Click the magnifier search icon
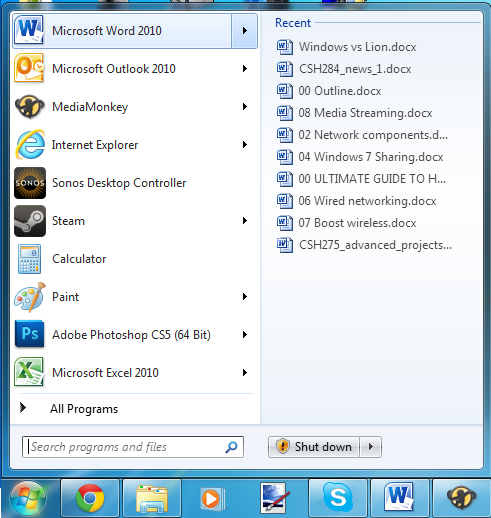 [231, 447]
